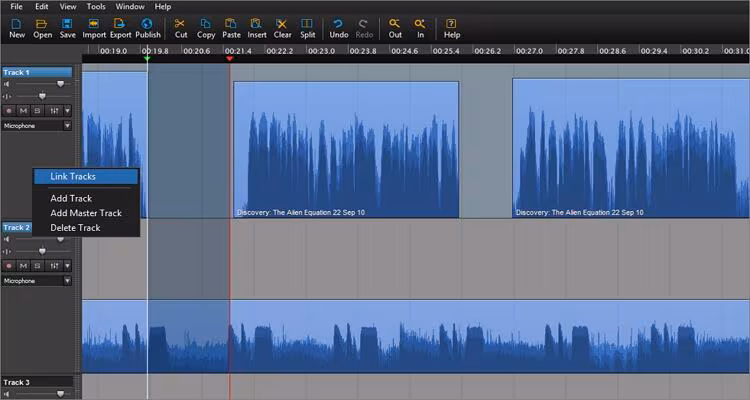Arm Track 1 for recording
The width and height of the screenshot is (750, 400).
9,111
